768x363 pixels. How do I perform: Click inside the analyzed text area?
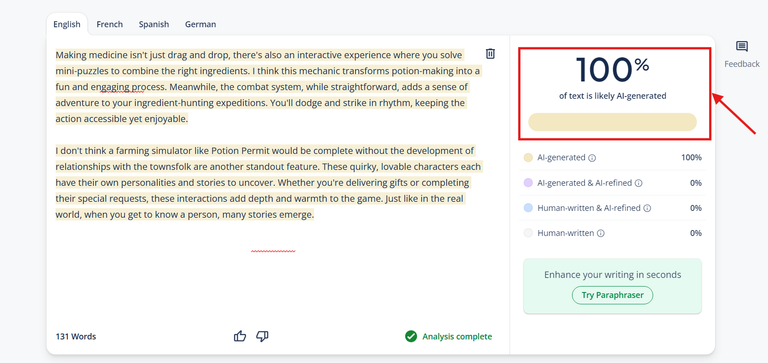click(x=268, y=137)
